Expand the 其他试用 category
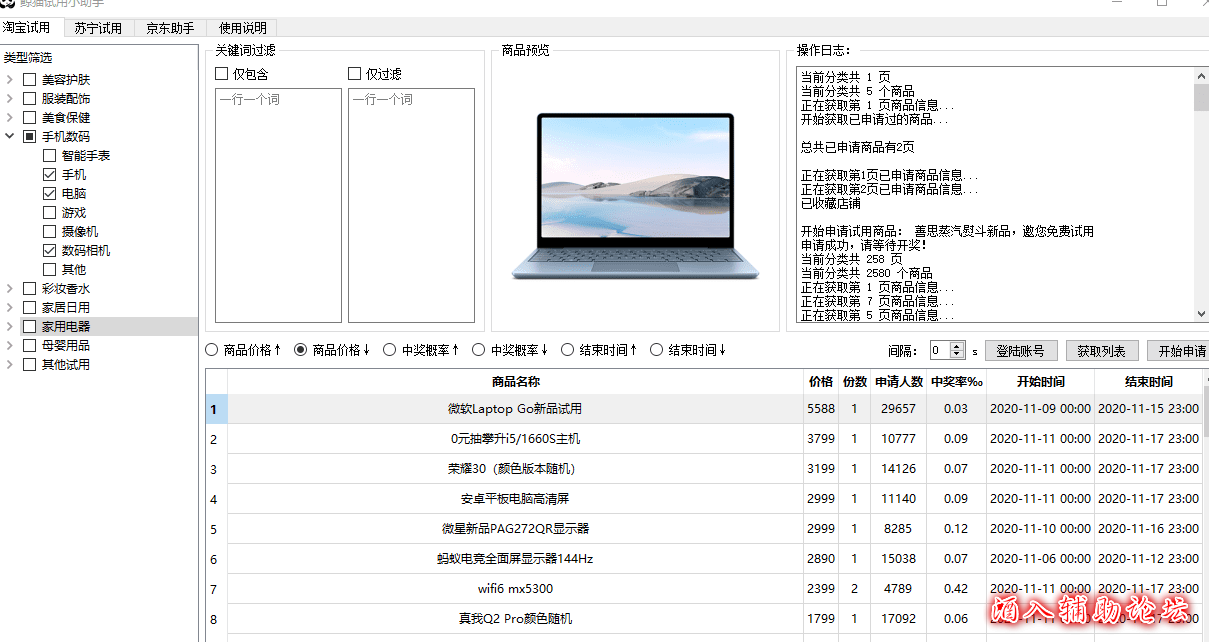 click(9, 364)
